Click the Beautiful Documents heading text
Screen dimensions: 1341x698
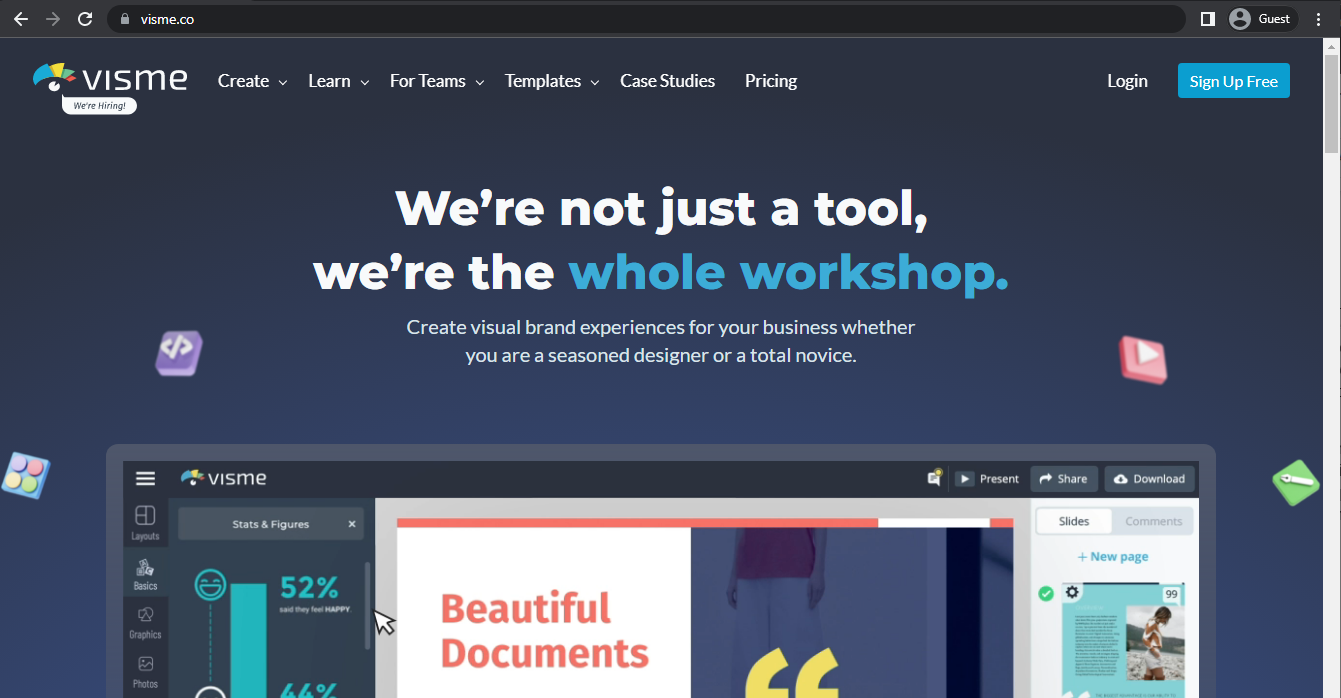(545, 631)
